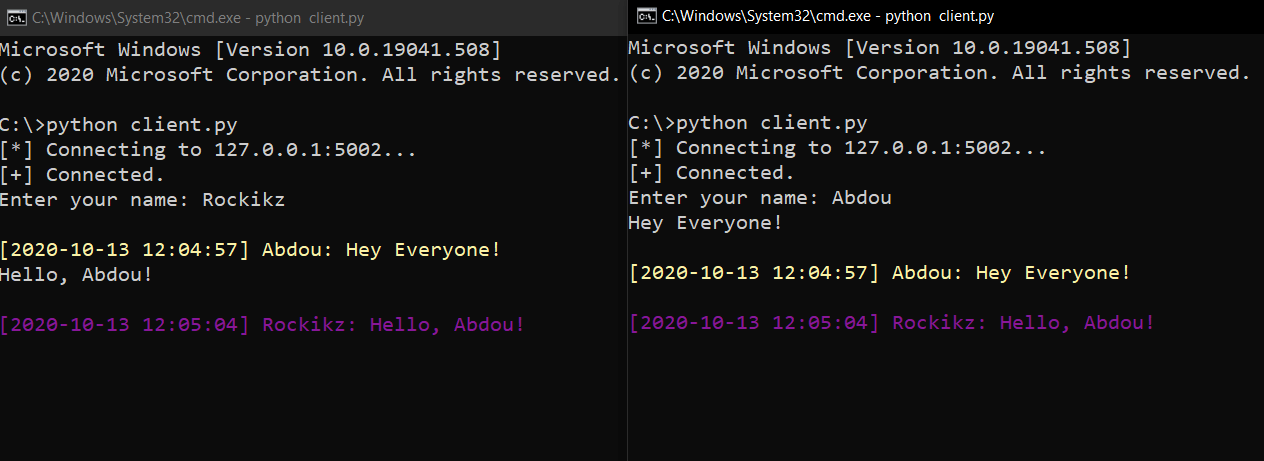Click the purple Rockikz message in Rockikz's terminal
The height and width of the screenshot is (461, 1264).
[262, 324]
